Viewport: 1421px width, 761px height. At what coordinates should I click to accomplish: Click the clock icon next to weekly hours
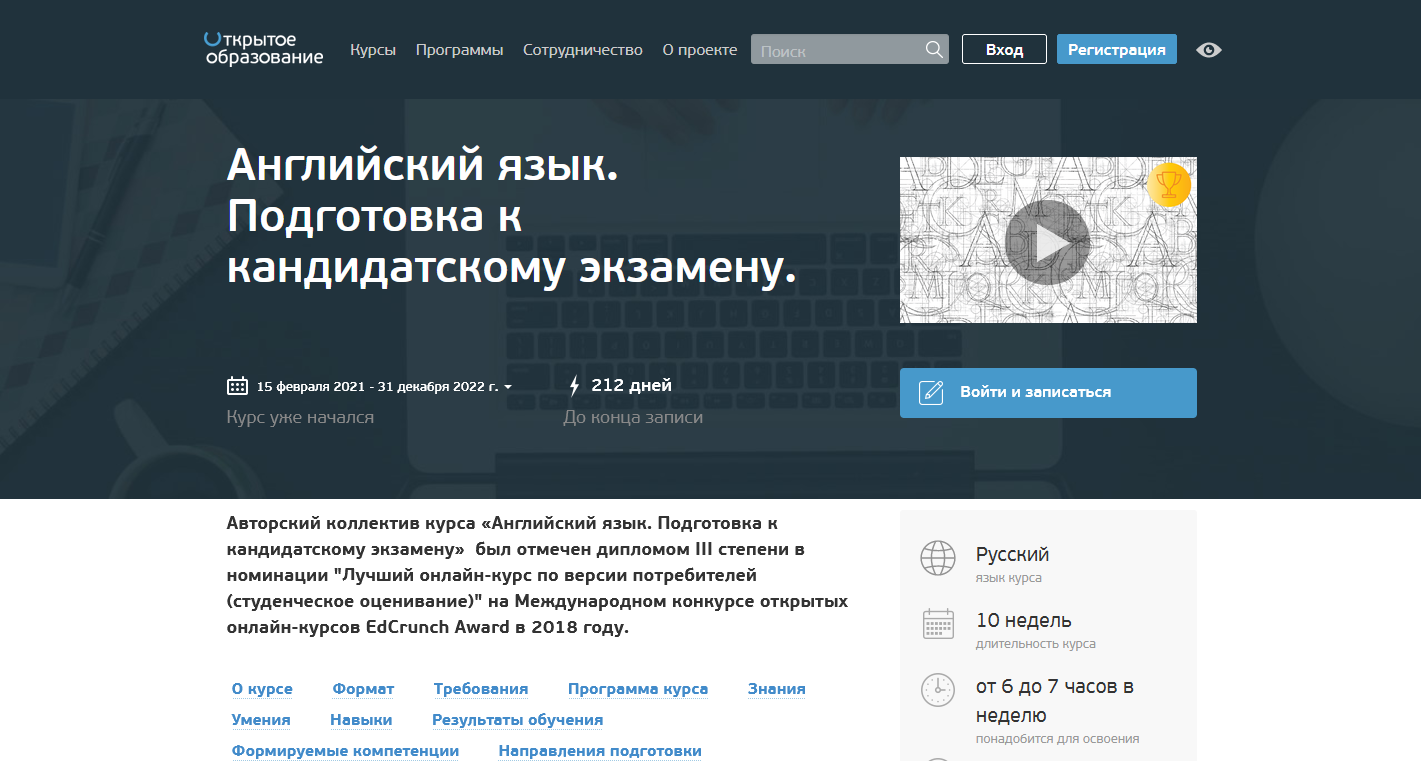click(x=937, y=690)
